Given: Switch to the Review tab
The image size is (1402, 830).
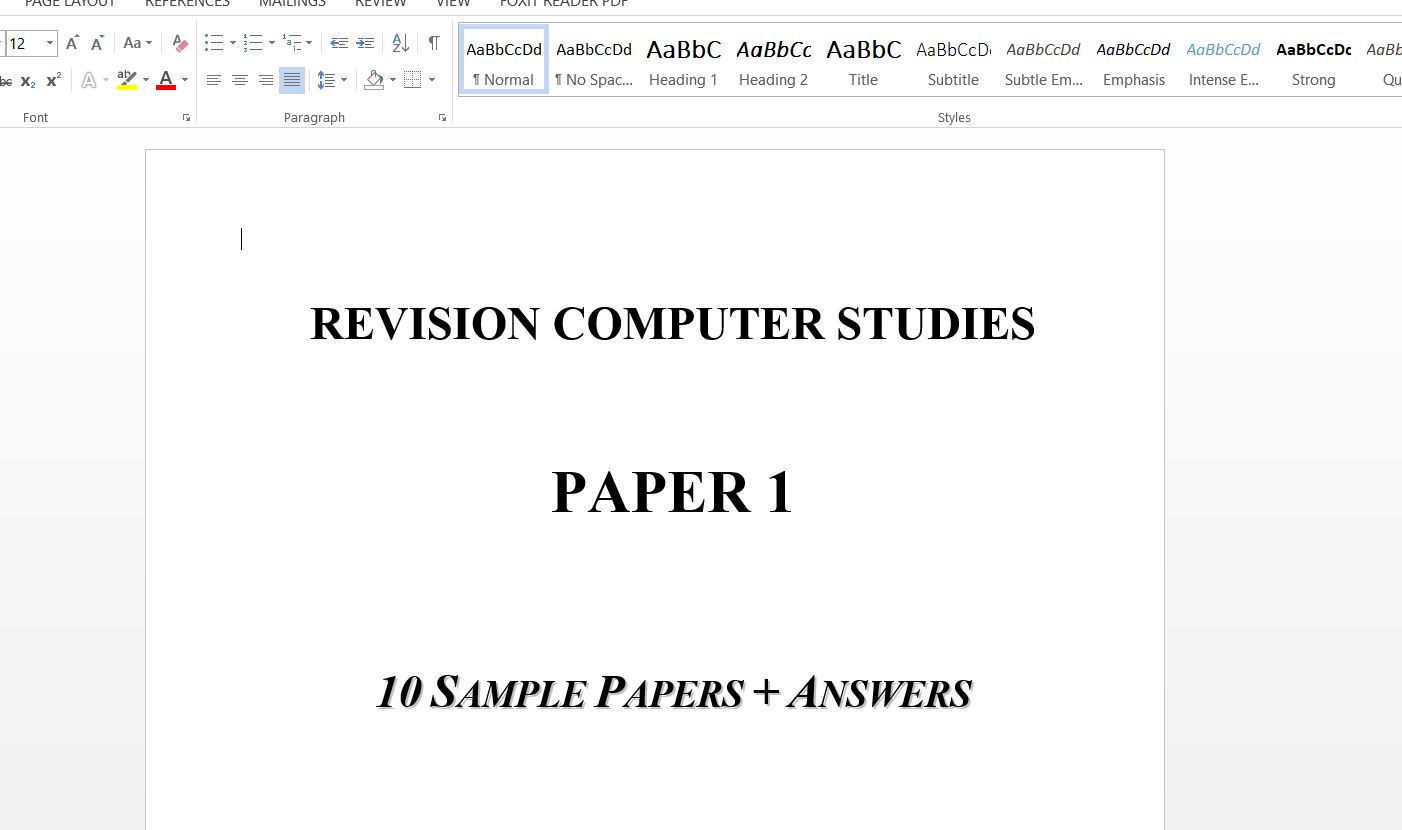Looking at the screenshot, I should click(x=380, y=5).
